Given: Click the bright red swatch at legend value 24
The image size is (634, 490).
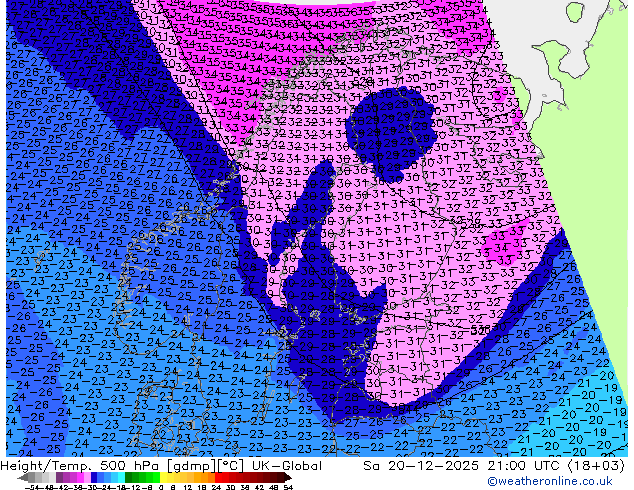Looking at the screenshot, I should pos(218,477).
